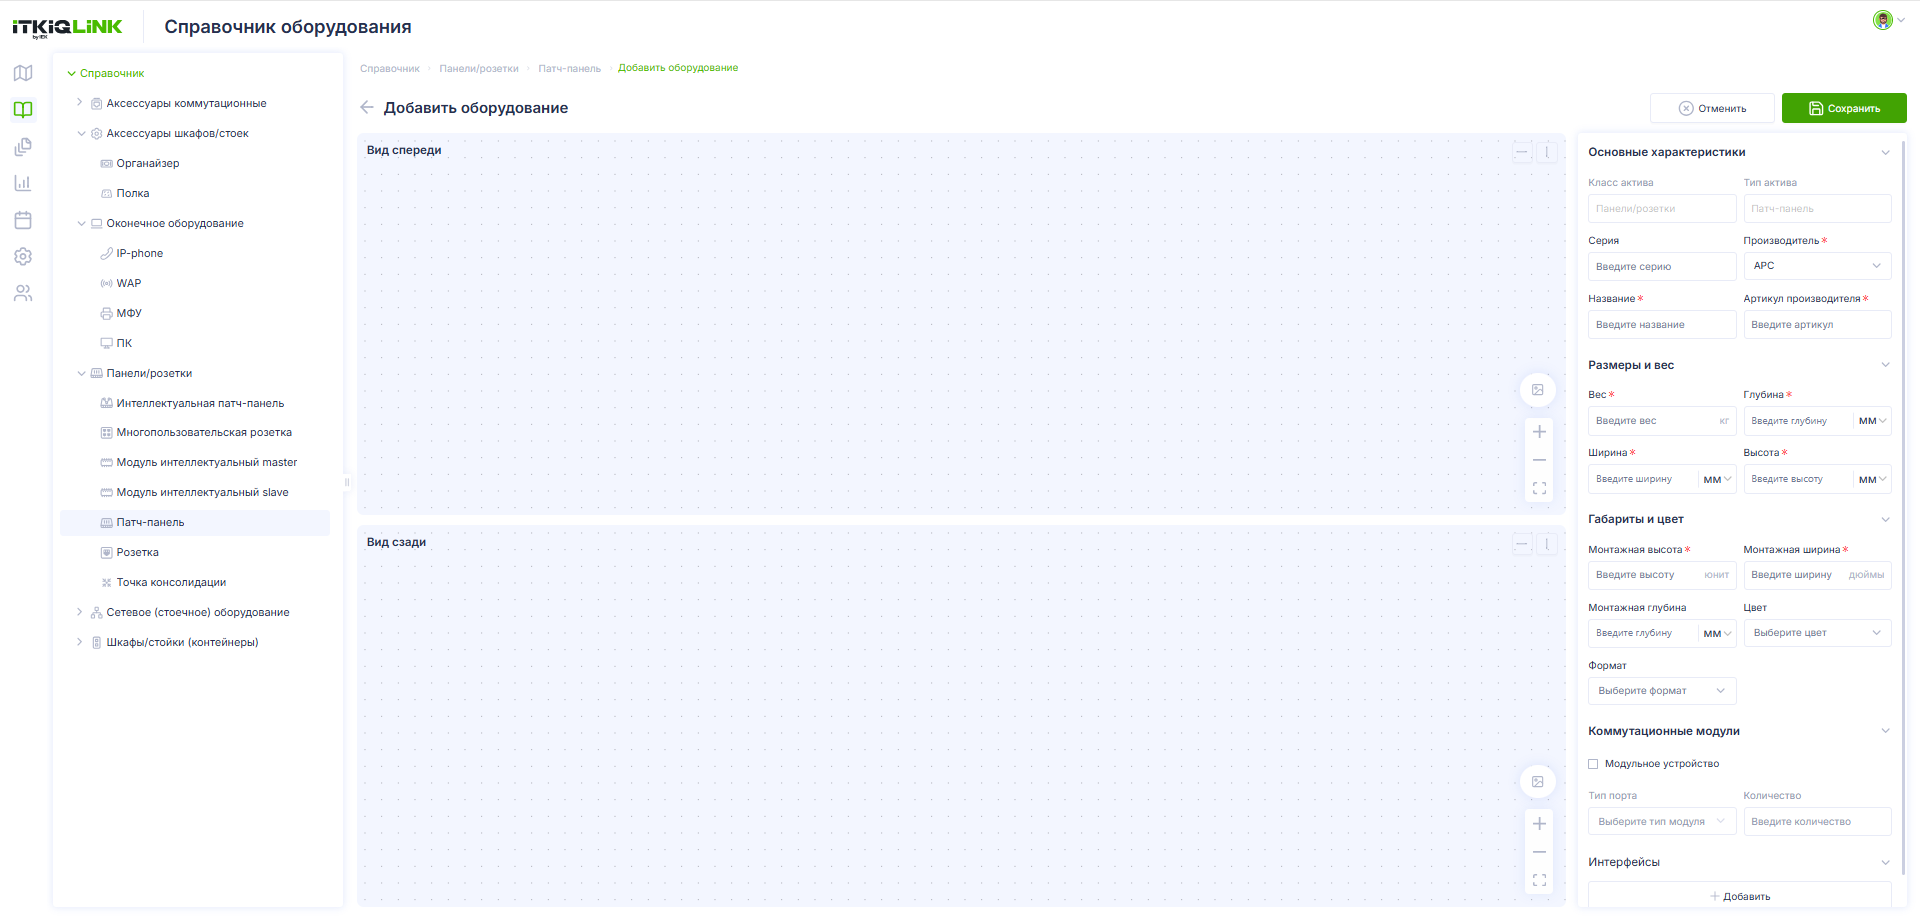Click the ITK IQ LINK logo
Image resolution: width=1920 pixels, height=920 pixels.
(67, 28)
